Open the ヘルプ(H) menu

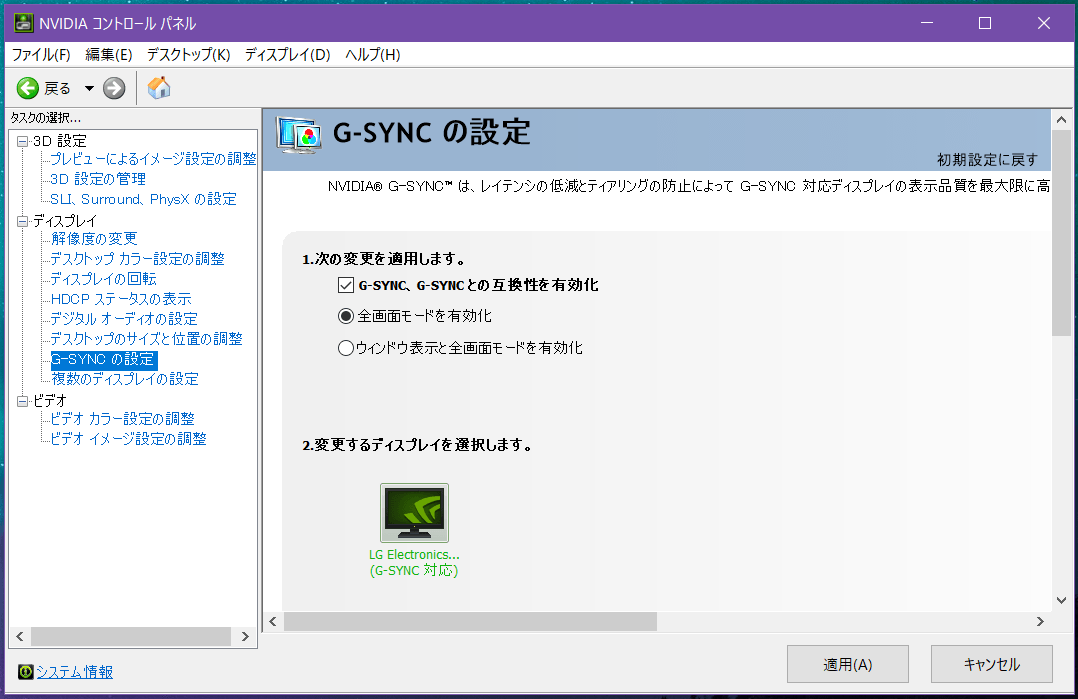(x=373, y=55)
